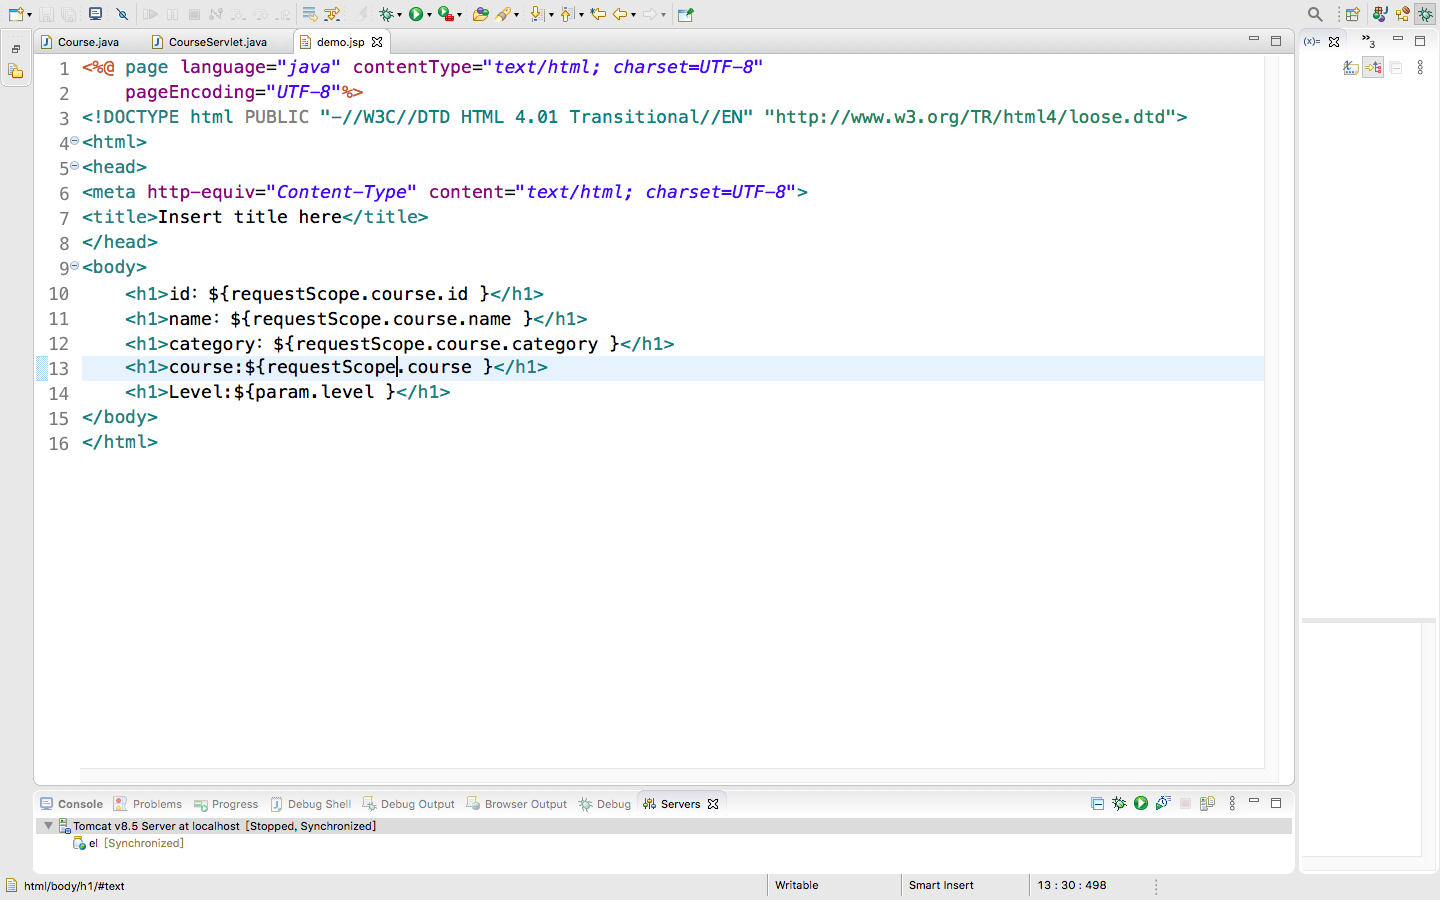Open the Previous Annotation dropdown arrow
The height and width of the screenshot is (900, 1440).
point(581,15)
